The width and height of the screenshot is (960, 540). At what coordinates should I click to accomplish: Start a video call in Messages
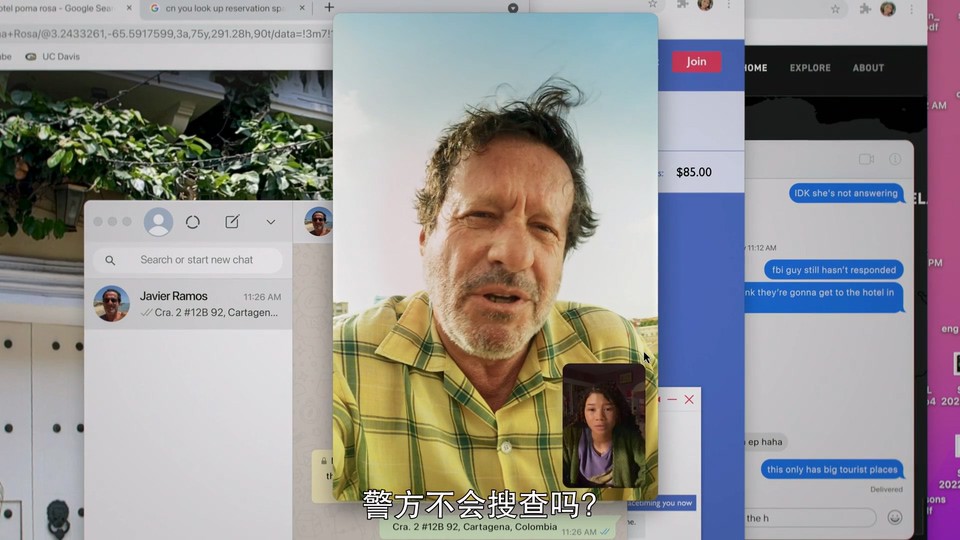[866, 159]
